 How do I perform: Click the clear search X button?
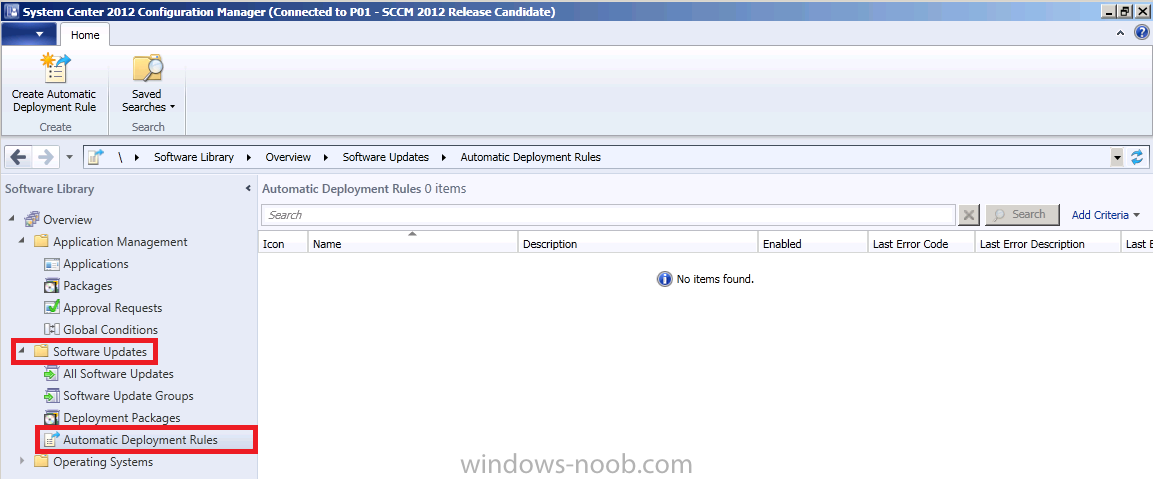click(x=968, y=215)
